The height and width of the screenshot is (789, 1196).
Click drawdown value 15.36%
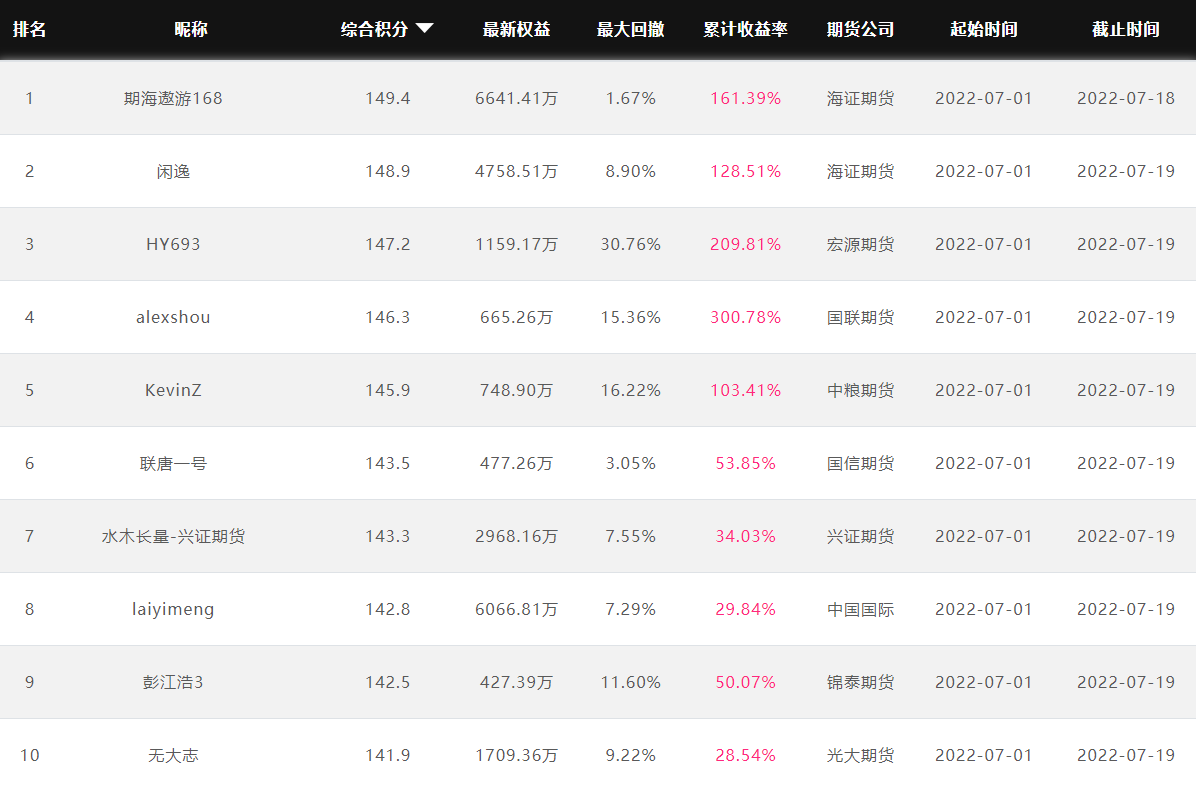[631, 317]
